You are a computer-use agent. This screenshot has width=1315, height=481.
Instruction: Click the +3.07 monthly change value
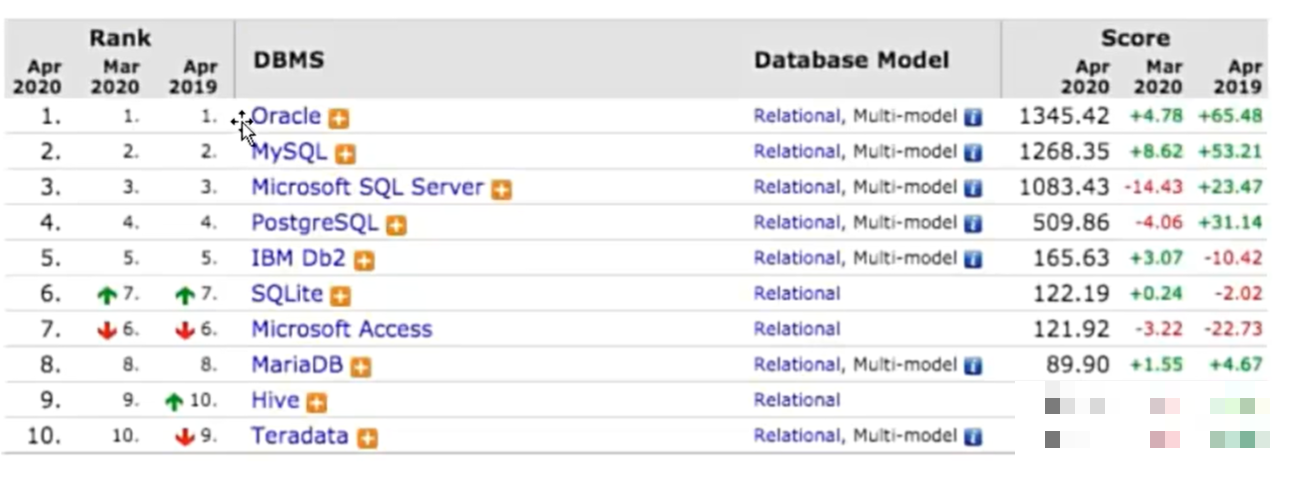pyautogui.click(x=1156, y=258)
